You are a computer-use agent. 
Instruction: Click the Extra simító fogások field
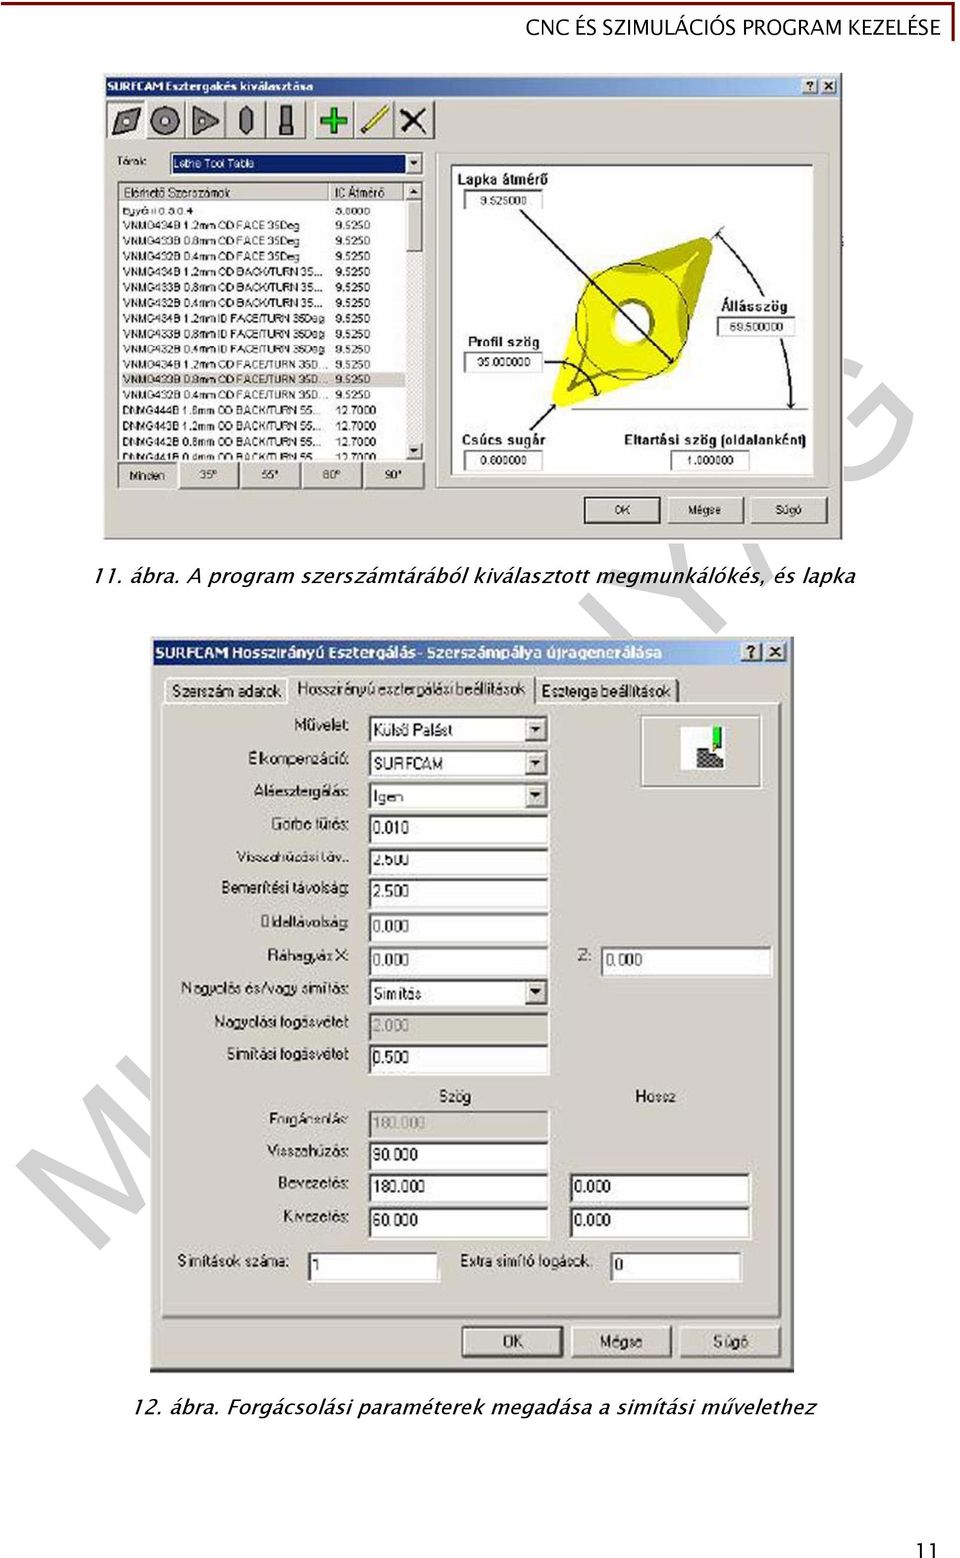676,1266
